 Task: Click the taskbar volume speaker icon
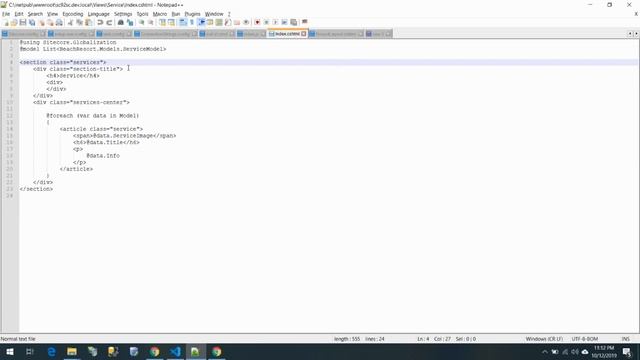(x=575, y=352)
